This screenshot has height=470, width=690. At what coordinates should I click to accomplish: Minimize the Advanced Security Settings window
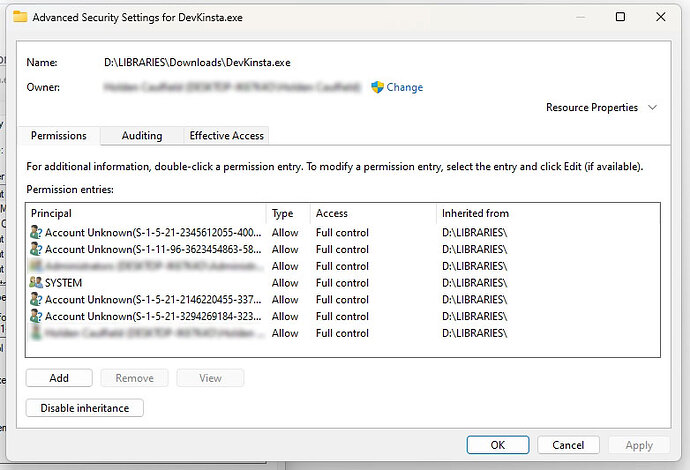coord(580,17)
